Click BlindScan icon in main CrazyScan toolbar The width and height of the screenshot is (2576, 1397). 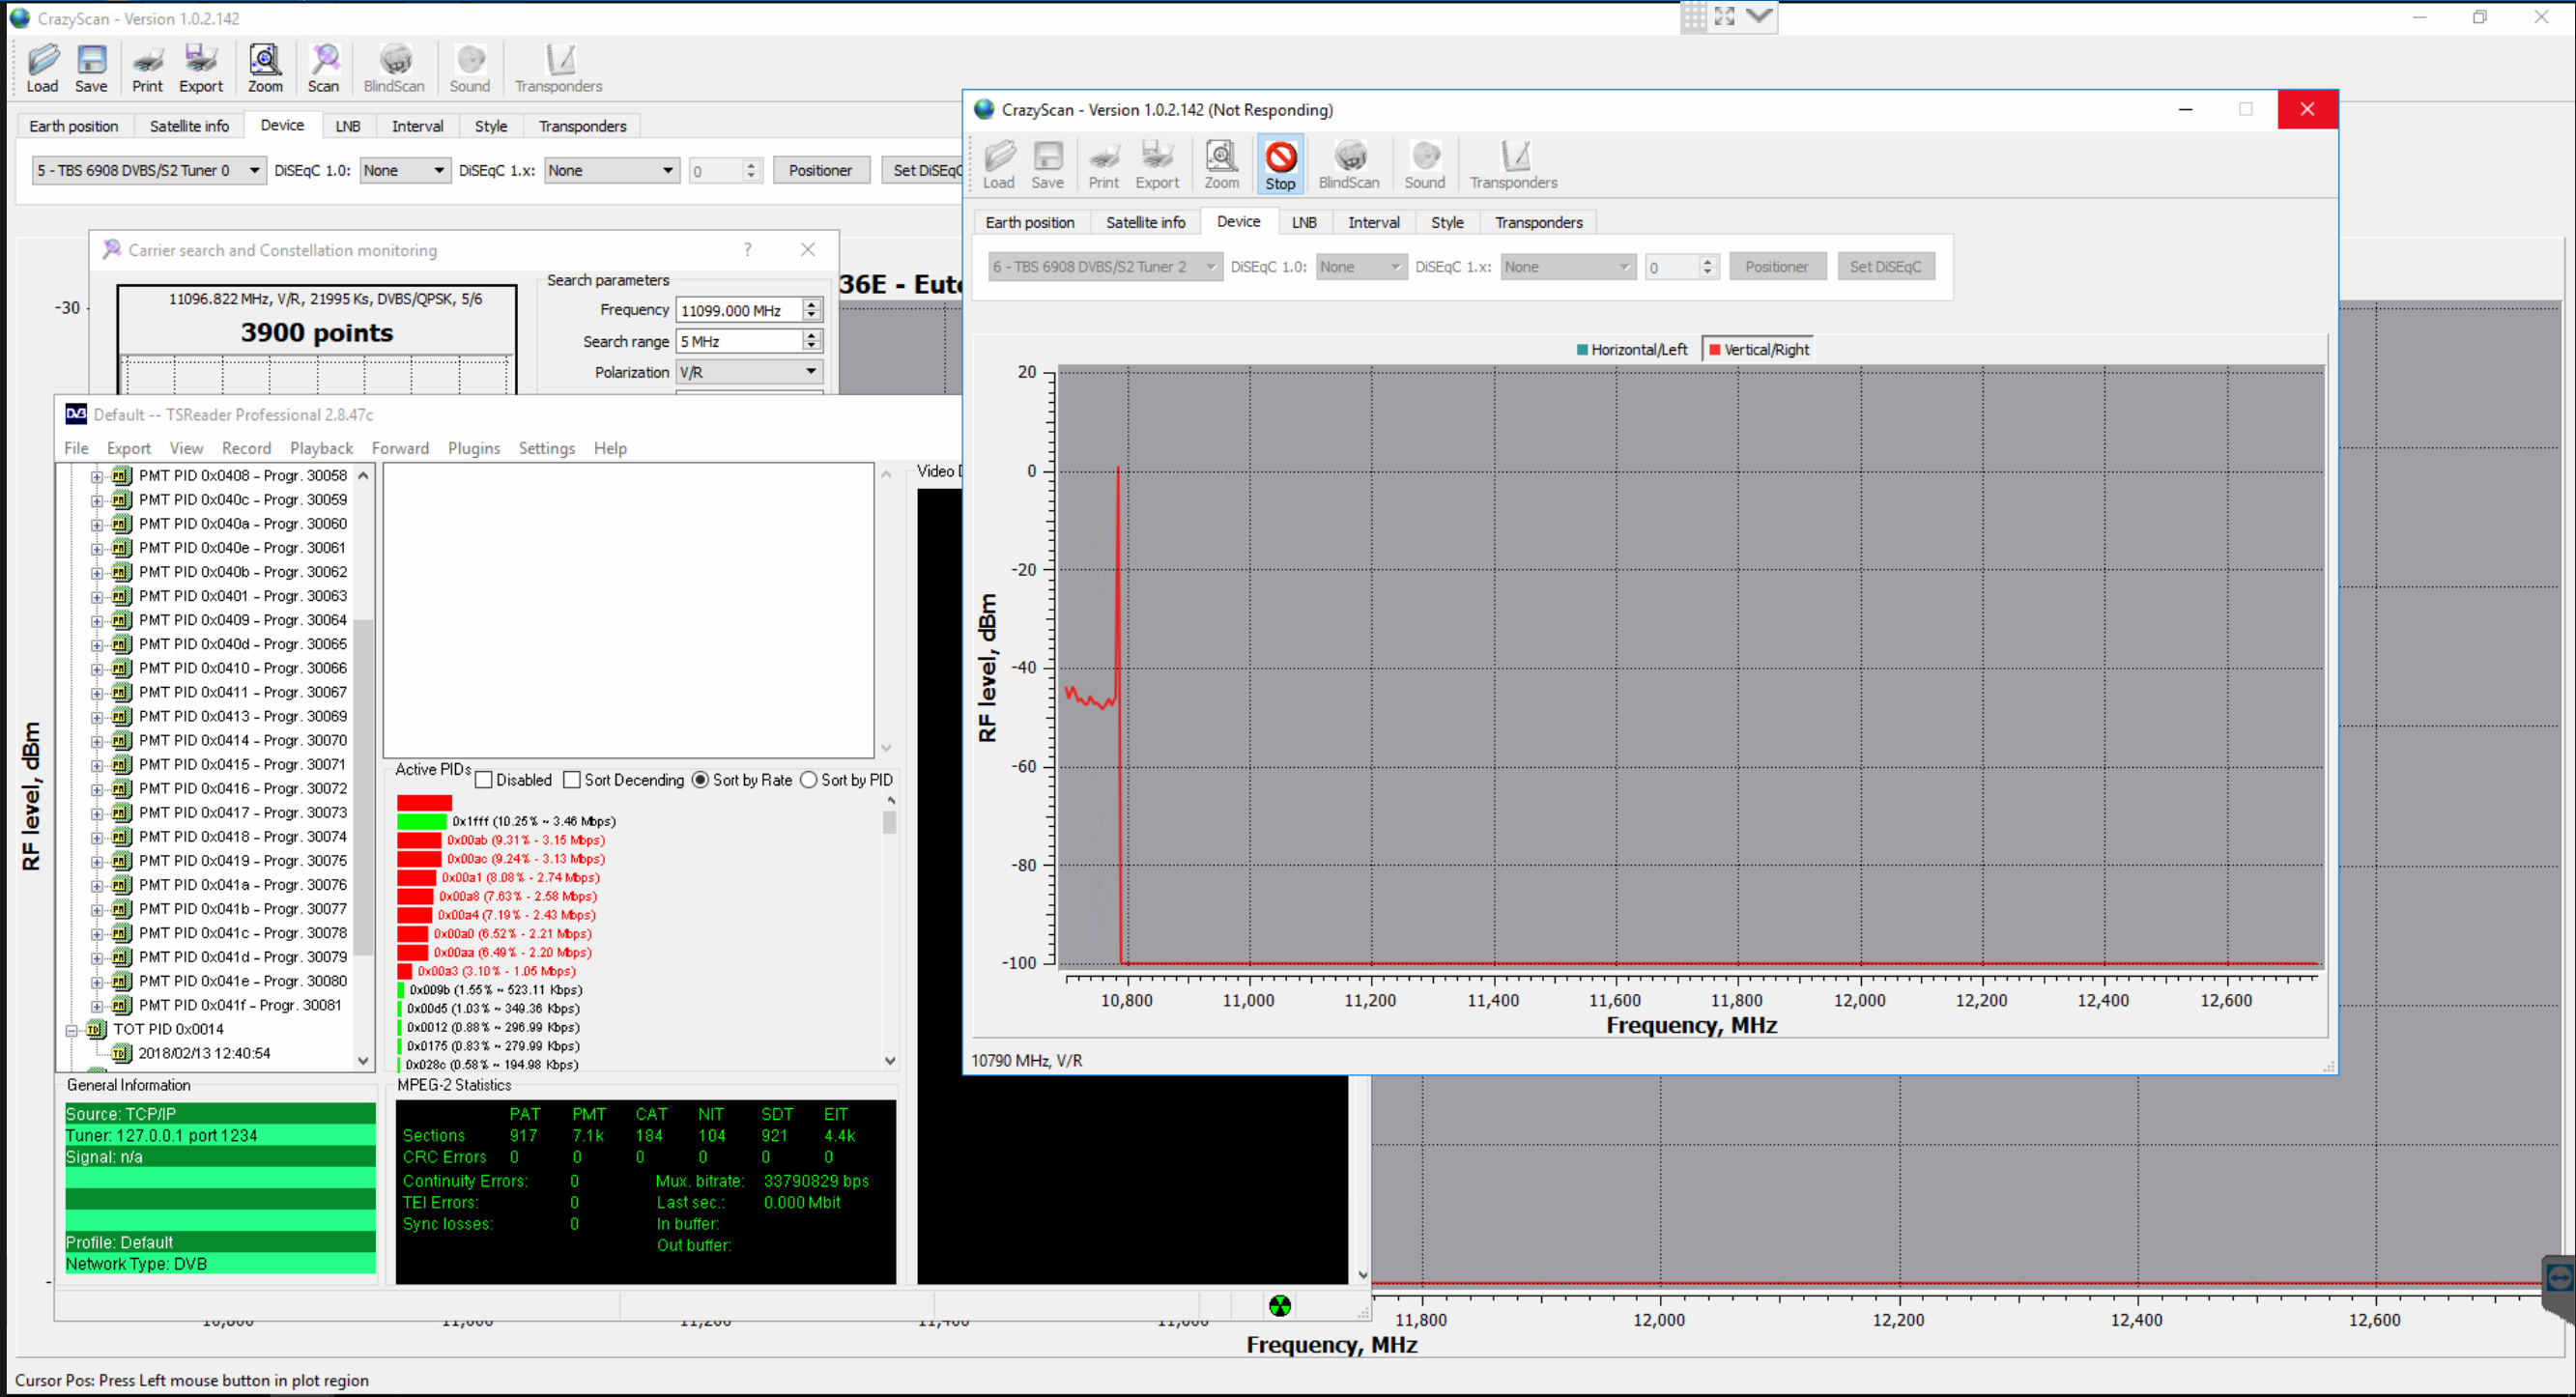click(394, 68)
